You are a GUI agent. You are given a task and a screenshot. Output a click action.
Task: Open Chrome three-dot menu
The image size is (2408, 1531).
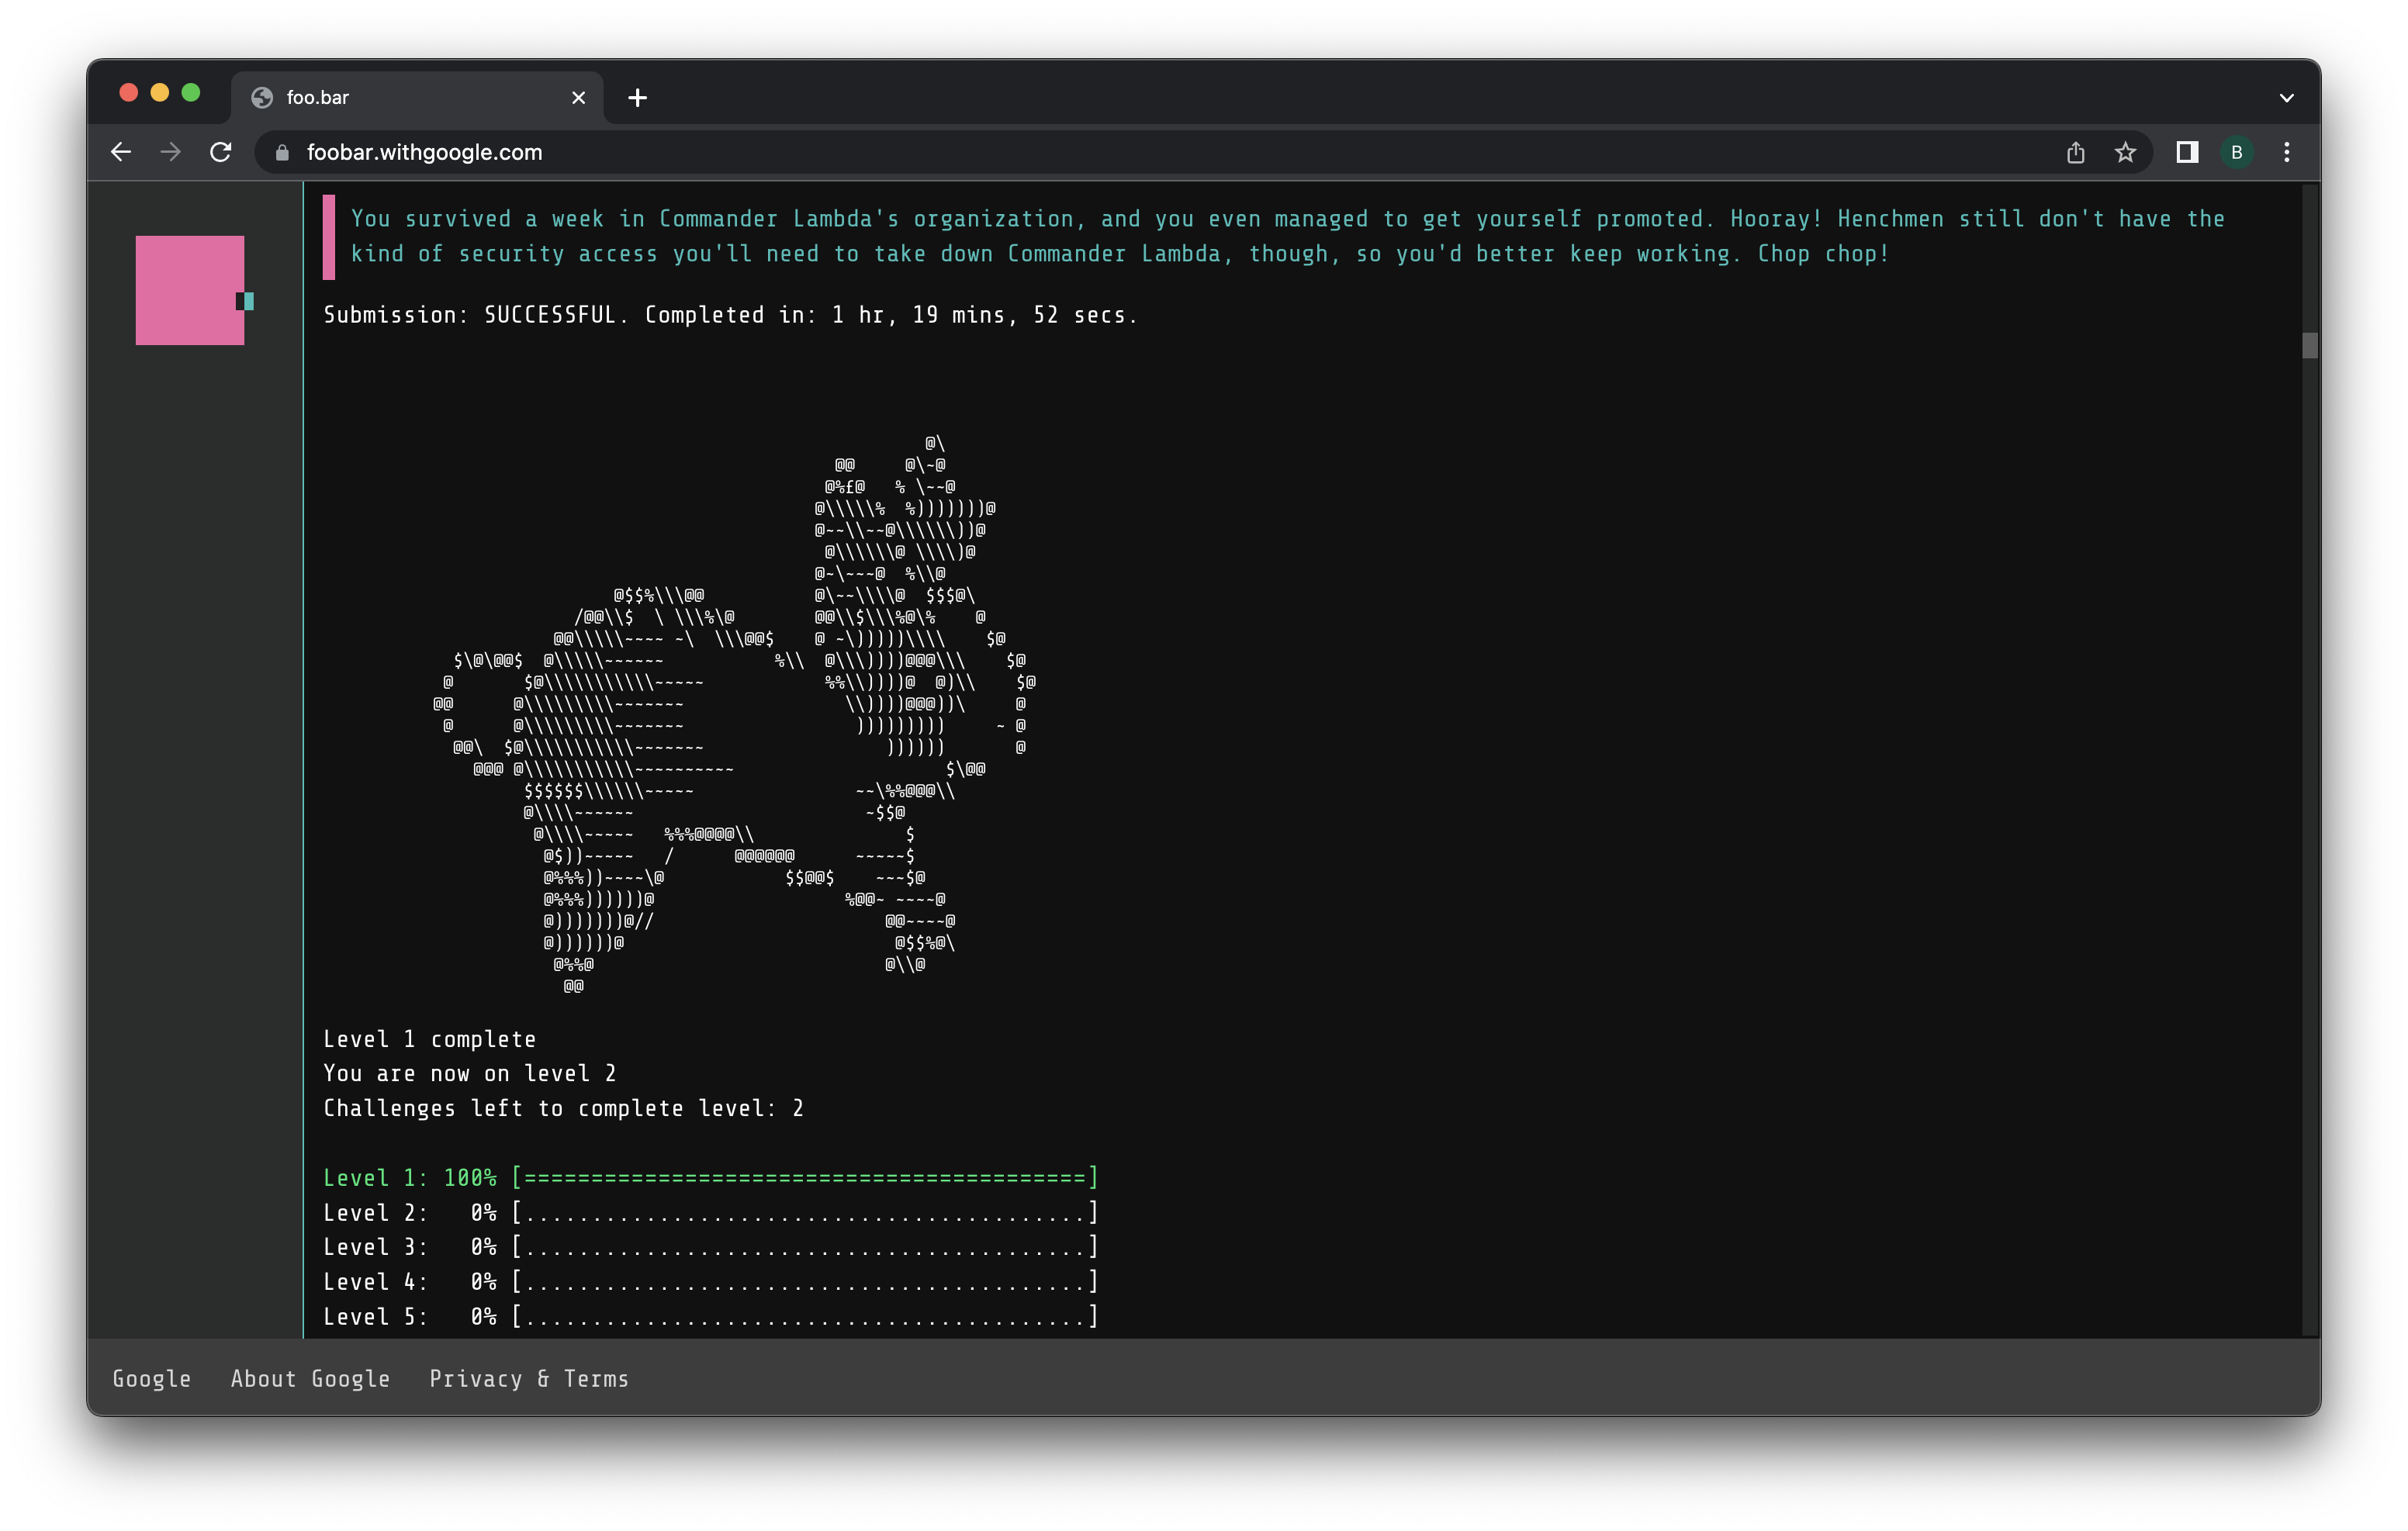(2287, 152)
